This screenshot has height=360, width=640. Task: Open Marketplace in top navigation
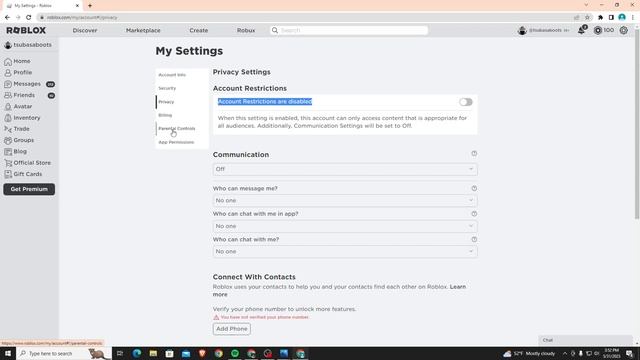tap(143, 30)
